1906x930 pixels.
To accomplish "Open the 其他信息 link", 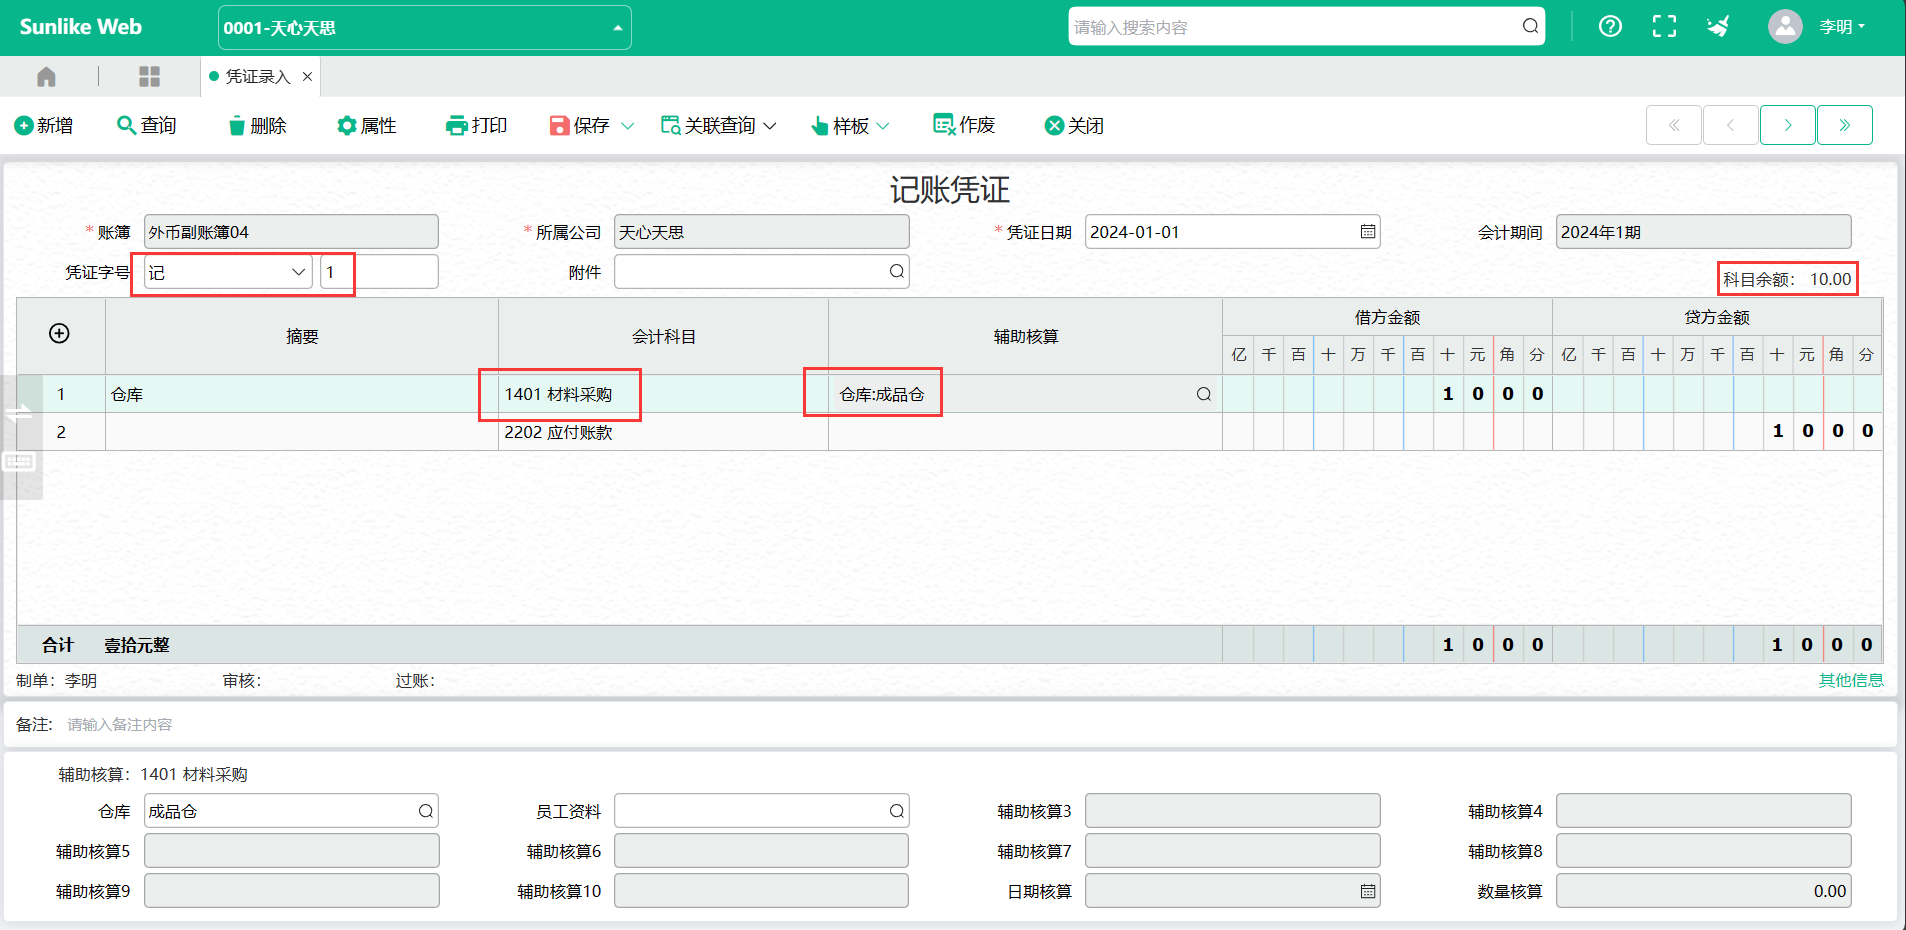I will point(1850,680).
